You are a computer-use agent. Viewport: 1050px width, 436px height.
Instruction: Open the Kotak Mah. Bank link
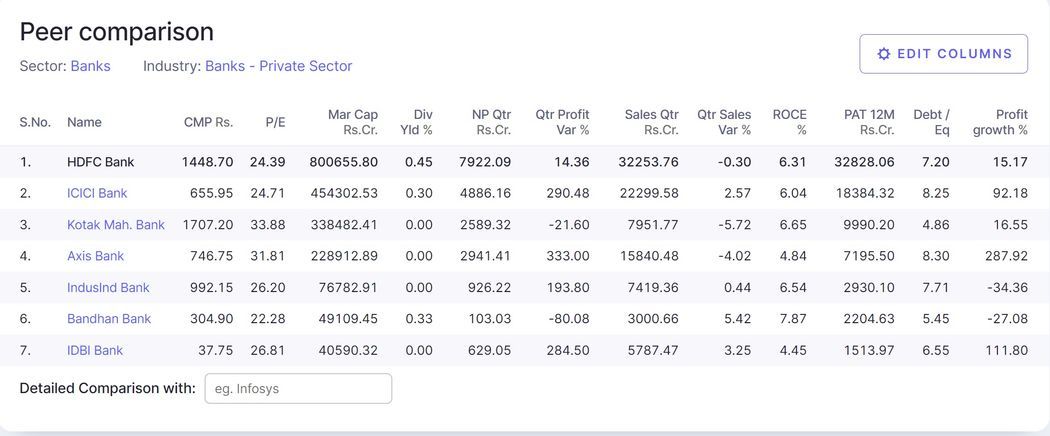tap(115, 225)
